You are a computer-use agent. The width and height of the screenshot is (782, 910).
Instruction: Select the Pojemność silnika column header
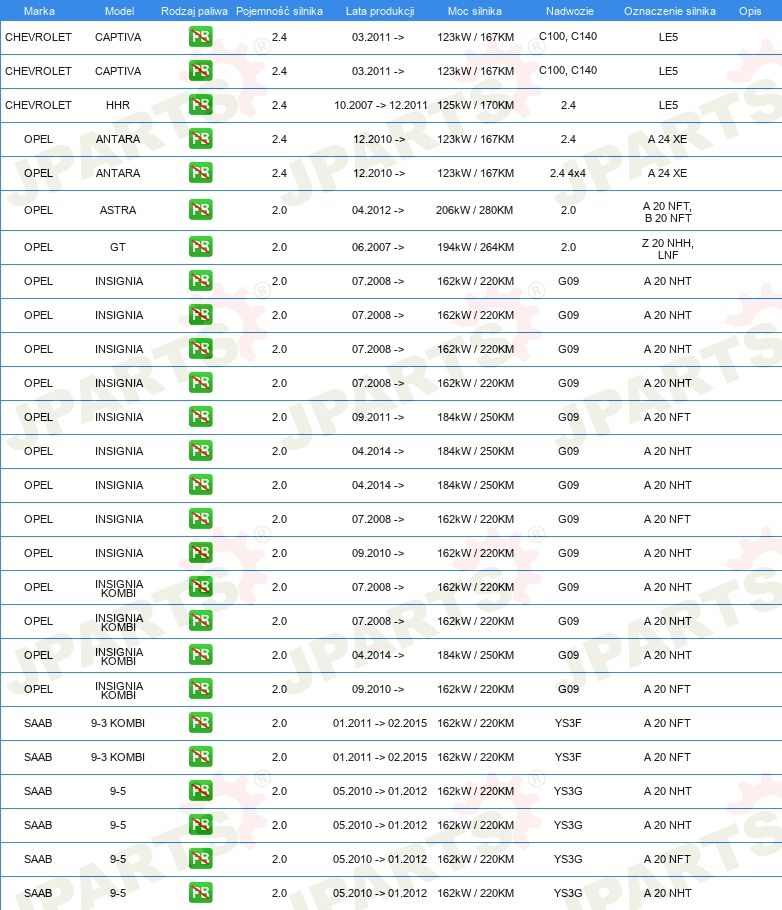pyautogui.click(x=279, y=11)
